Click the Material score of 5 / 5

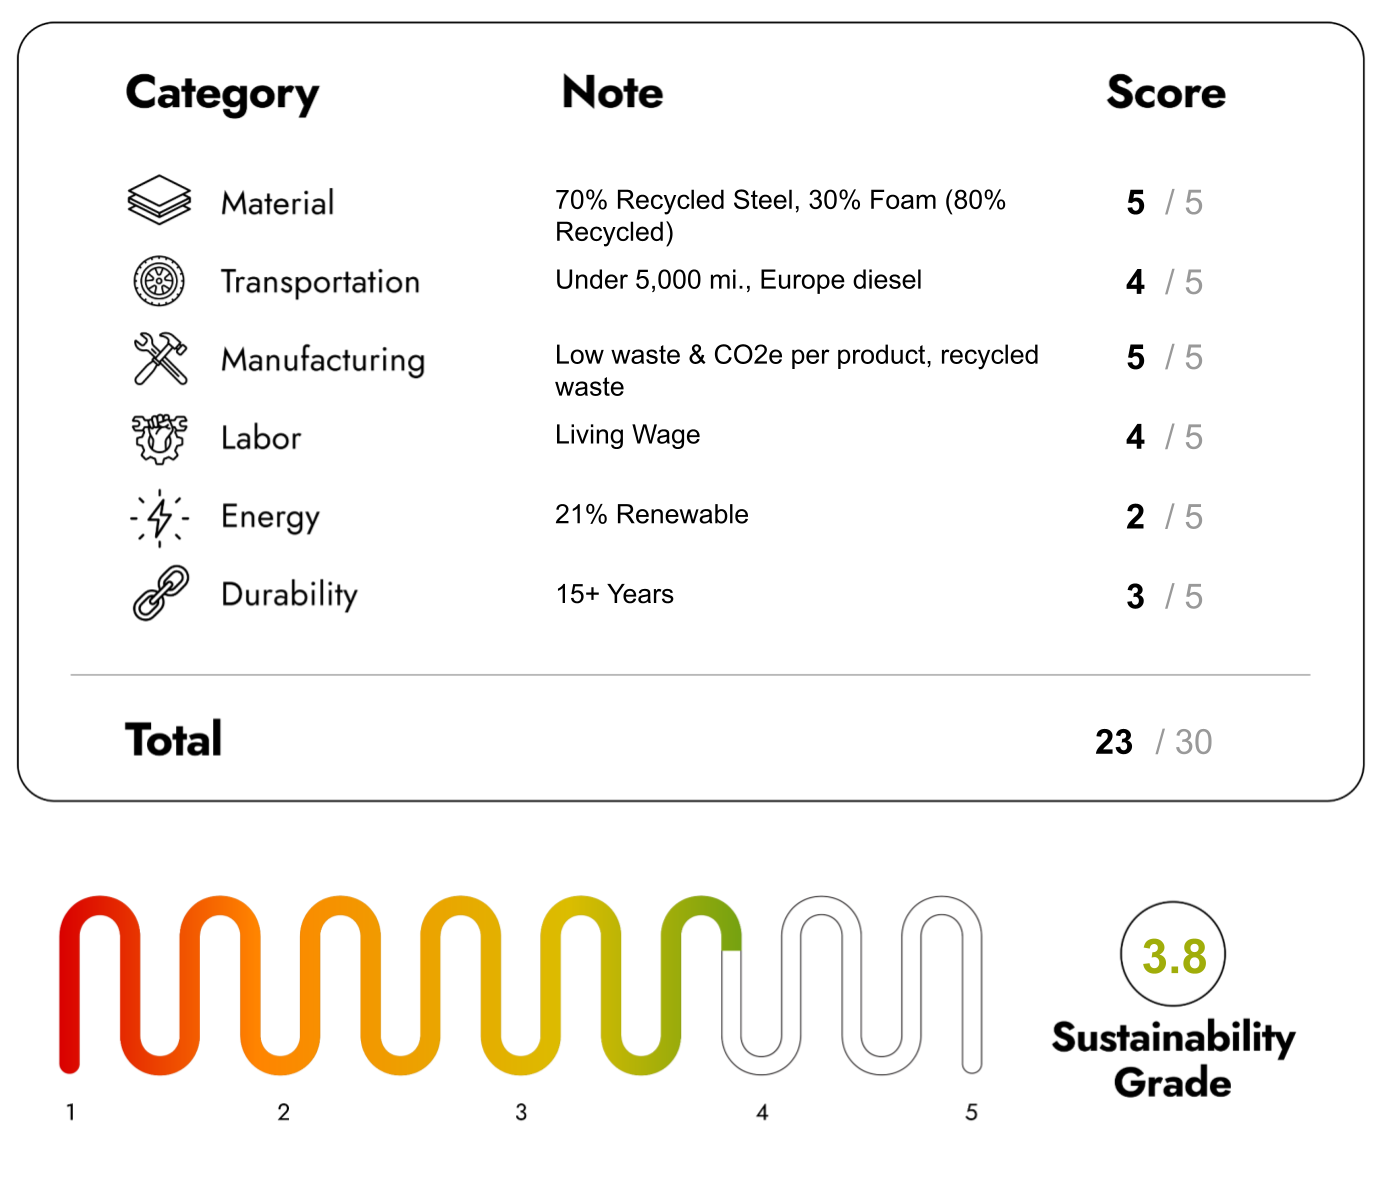click(1163, 203)
